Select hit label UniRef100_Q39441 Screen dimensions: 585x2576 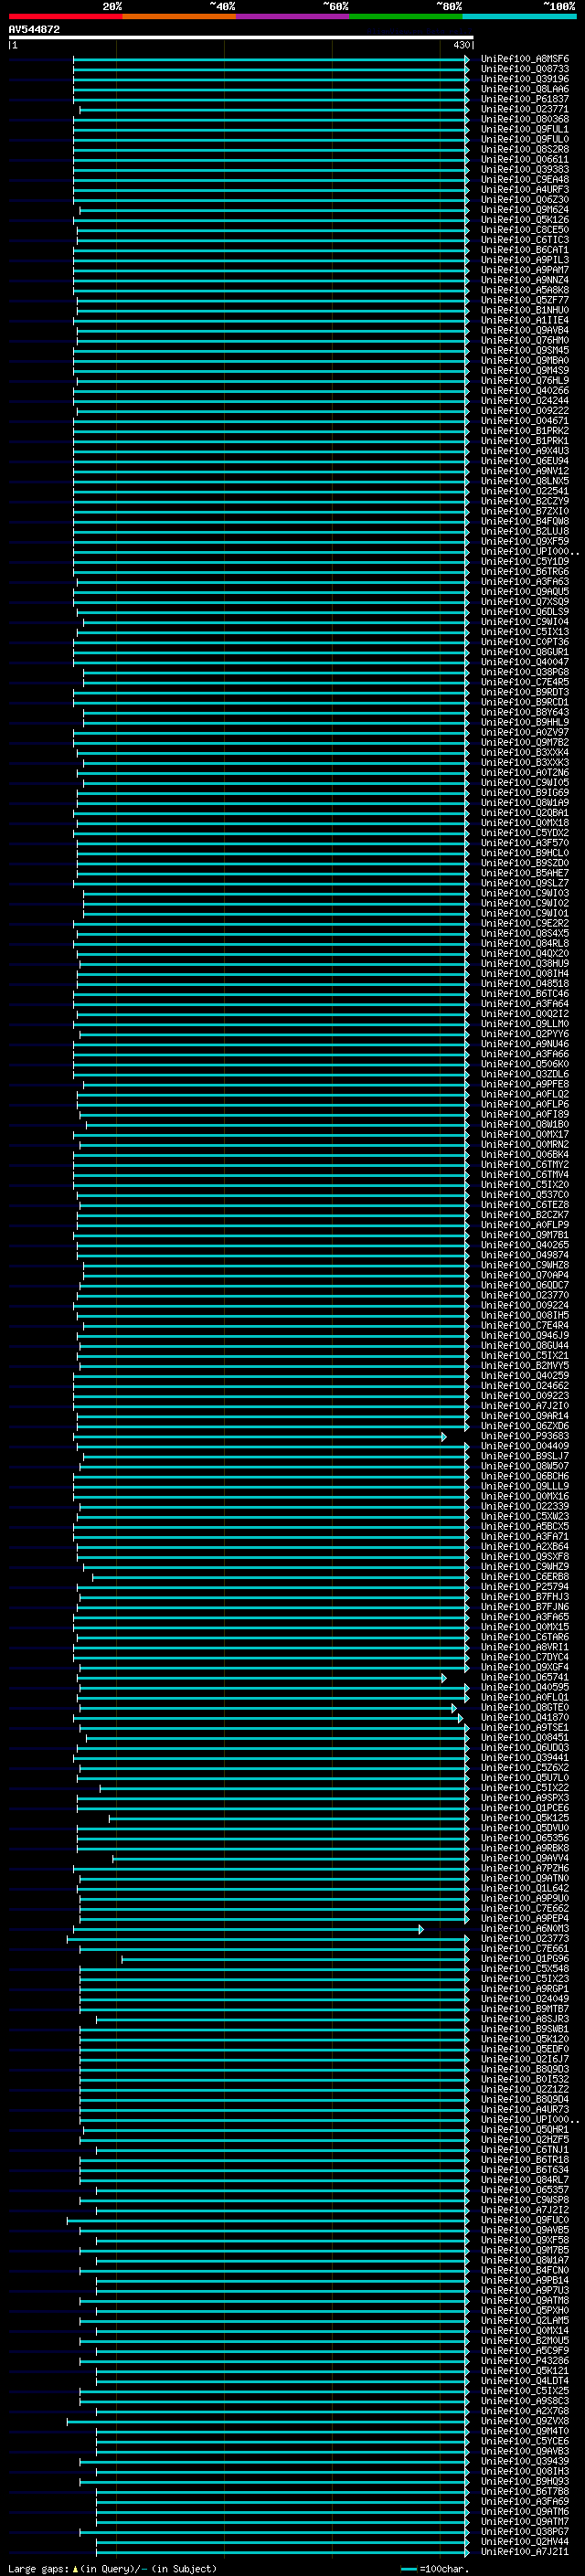524,1758
